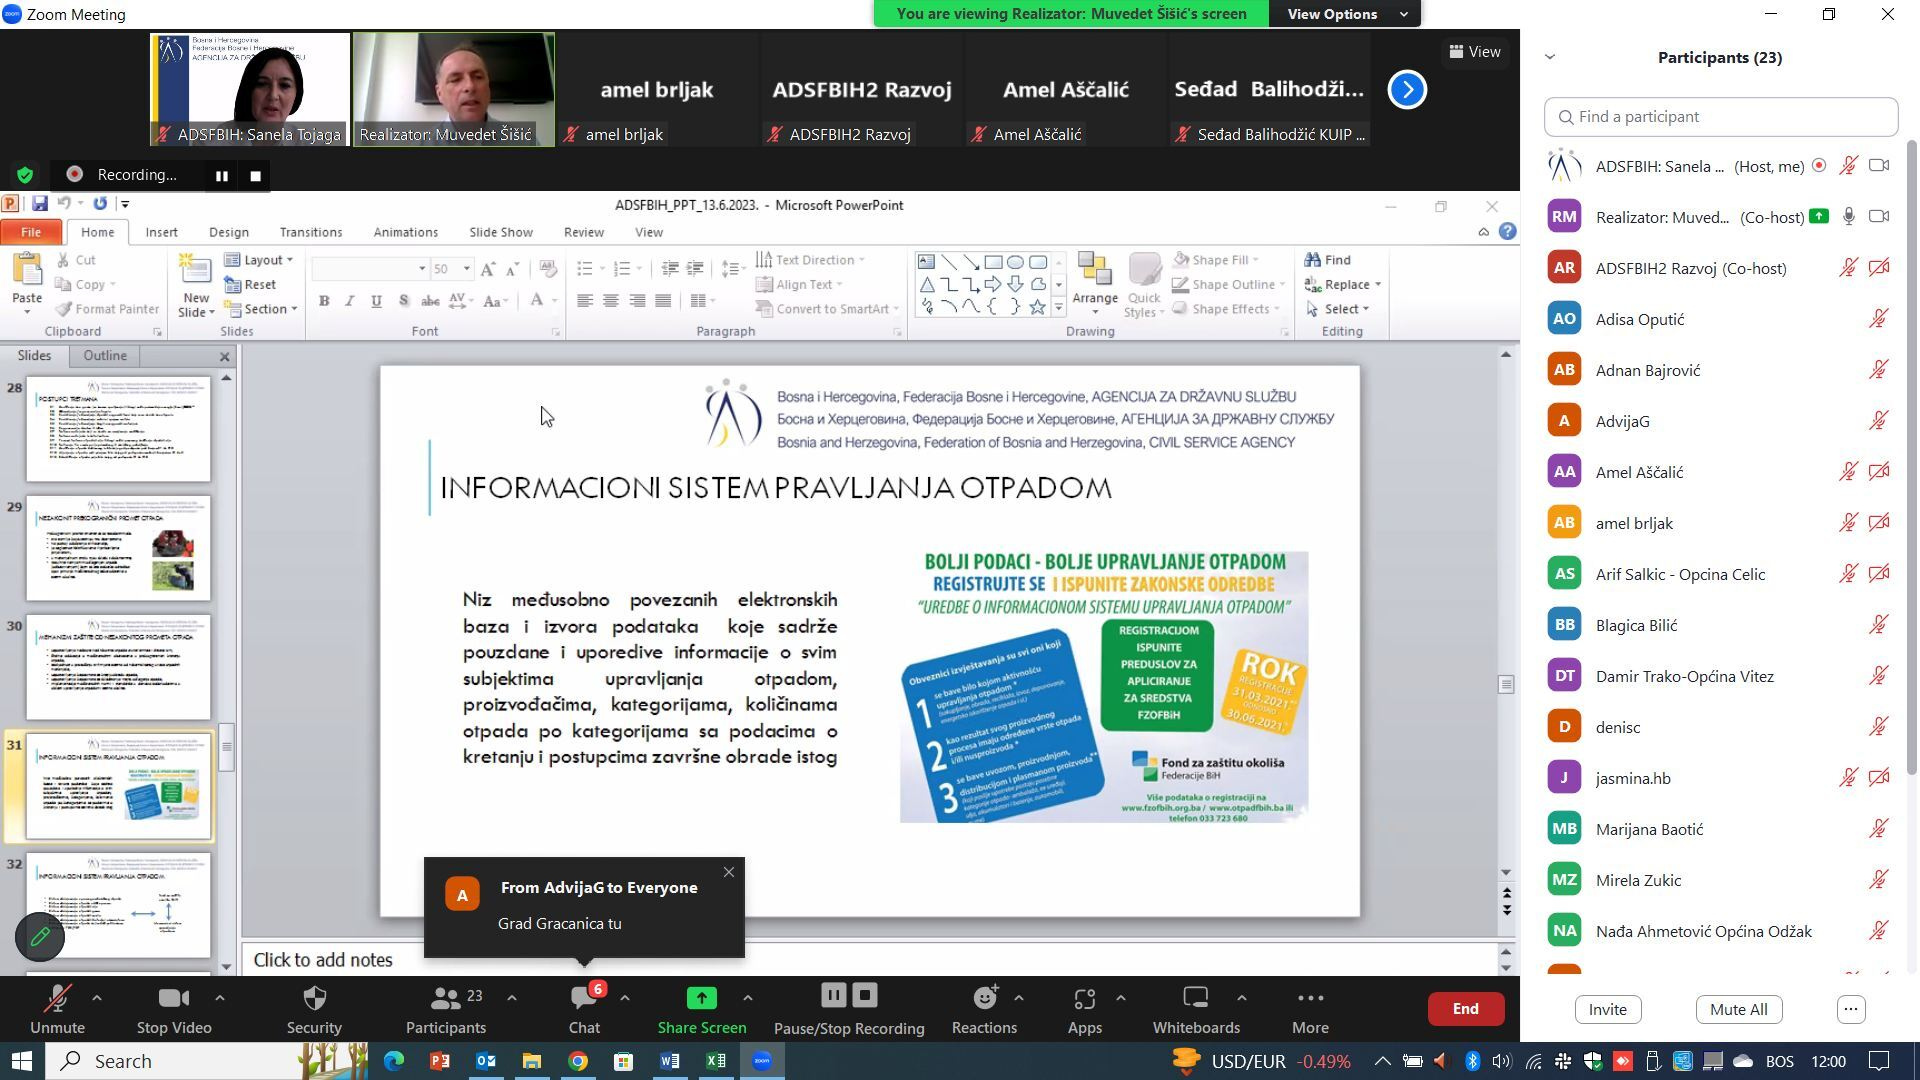The height and width of the screenshot is (1080, 1920).
Task: Click Find in the Editing group
Action: click(1328, 260)
